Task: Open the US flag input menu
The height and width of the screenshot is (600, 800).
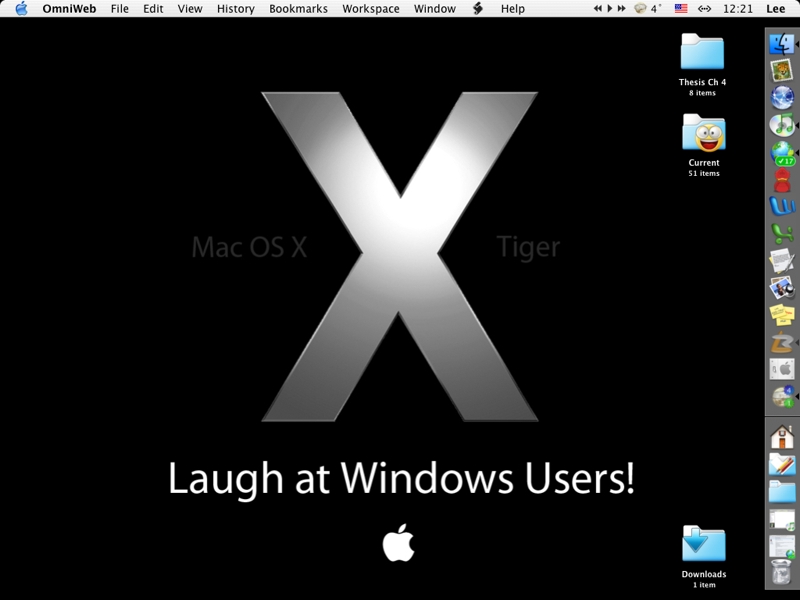Action: point(681,9)
